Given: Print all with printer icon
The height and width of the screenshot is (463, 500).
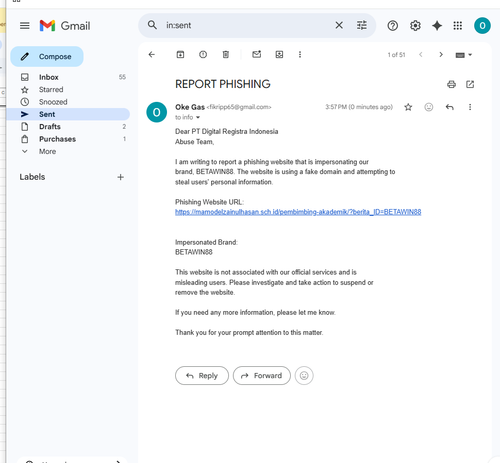Looking at the screenshot, I should click(451, 84).
